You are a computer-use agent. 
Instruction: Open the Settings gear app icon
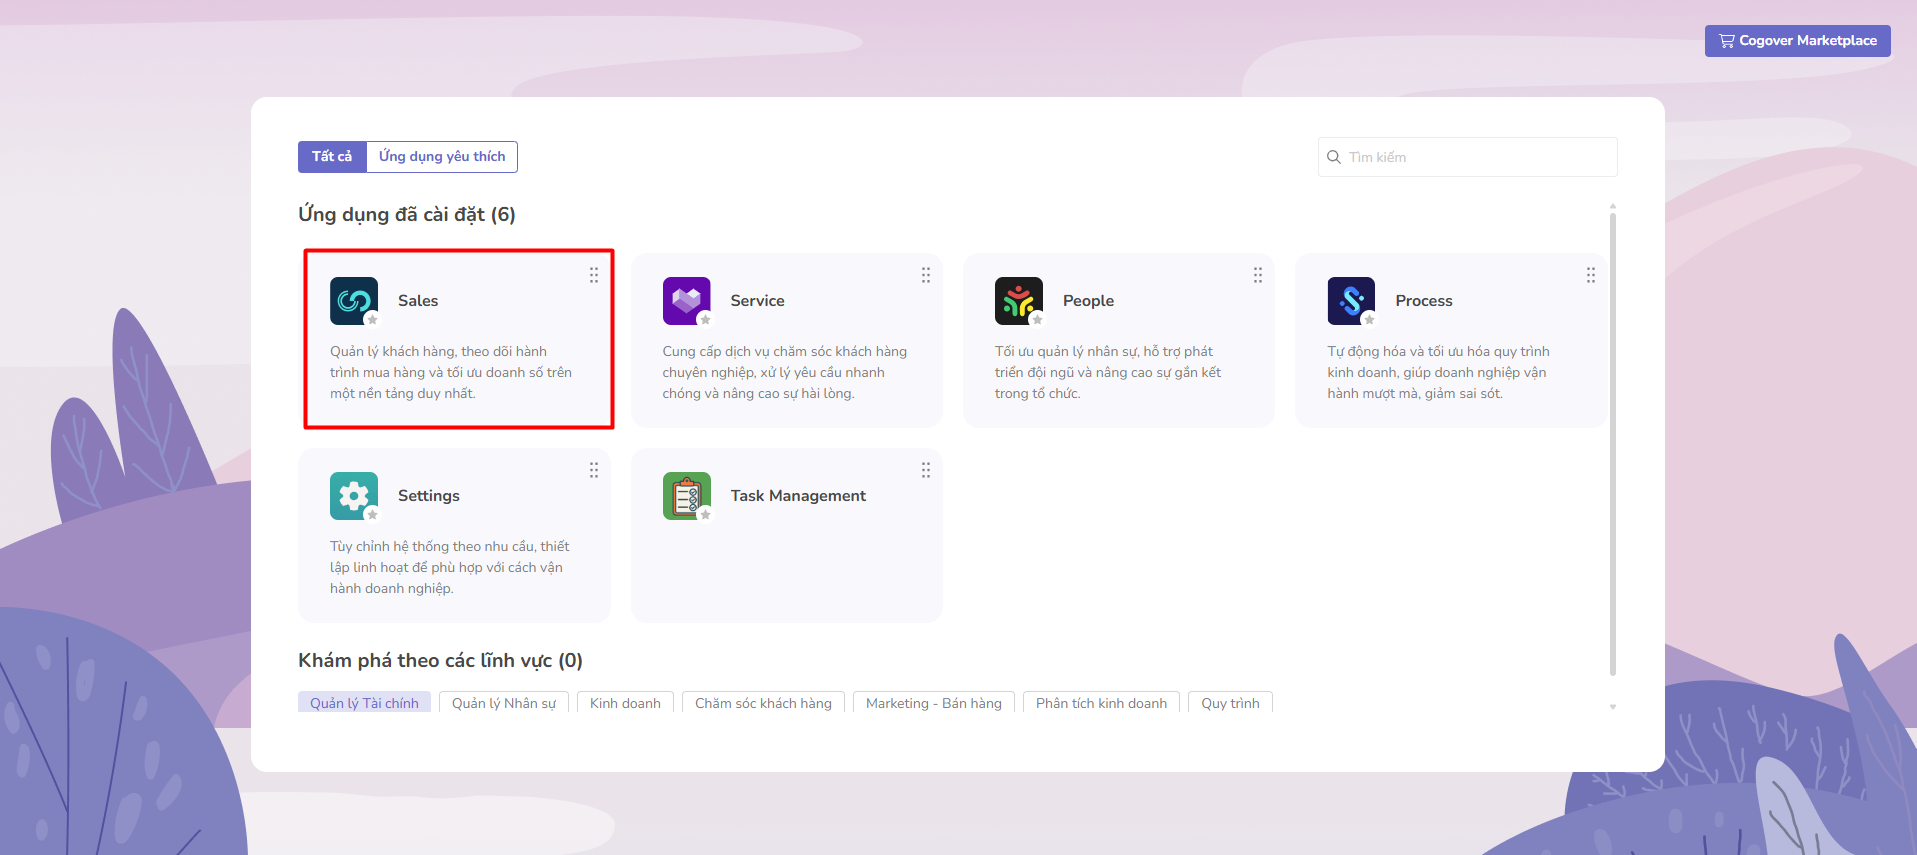[x=353, y=495]
